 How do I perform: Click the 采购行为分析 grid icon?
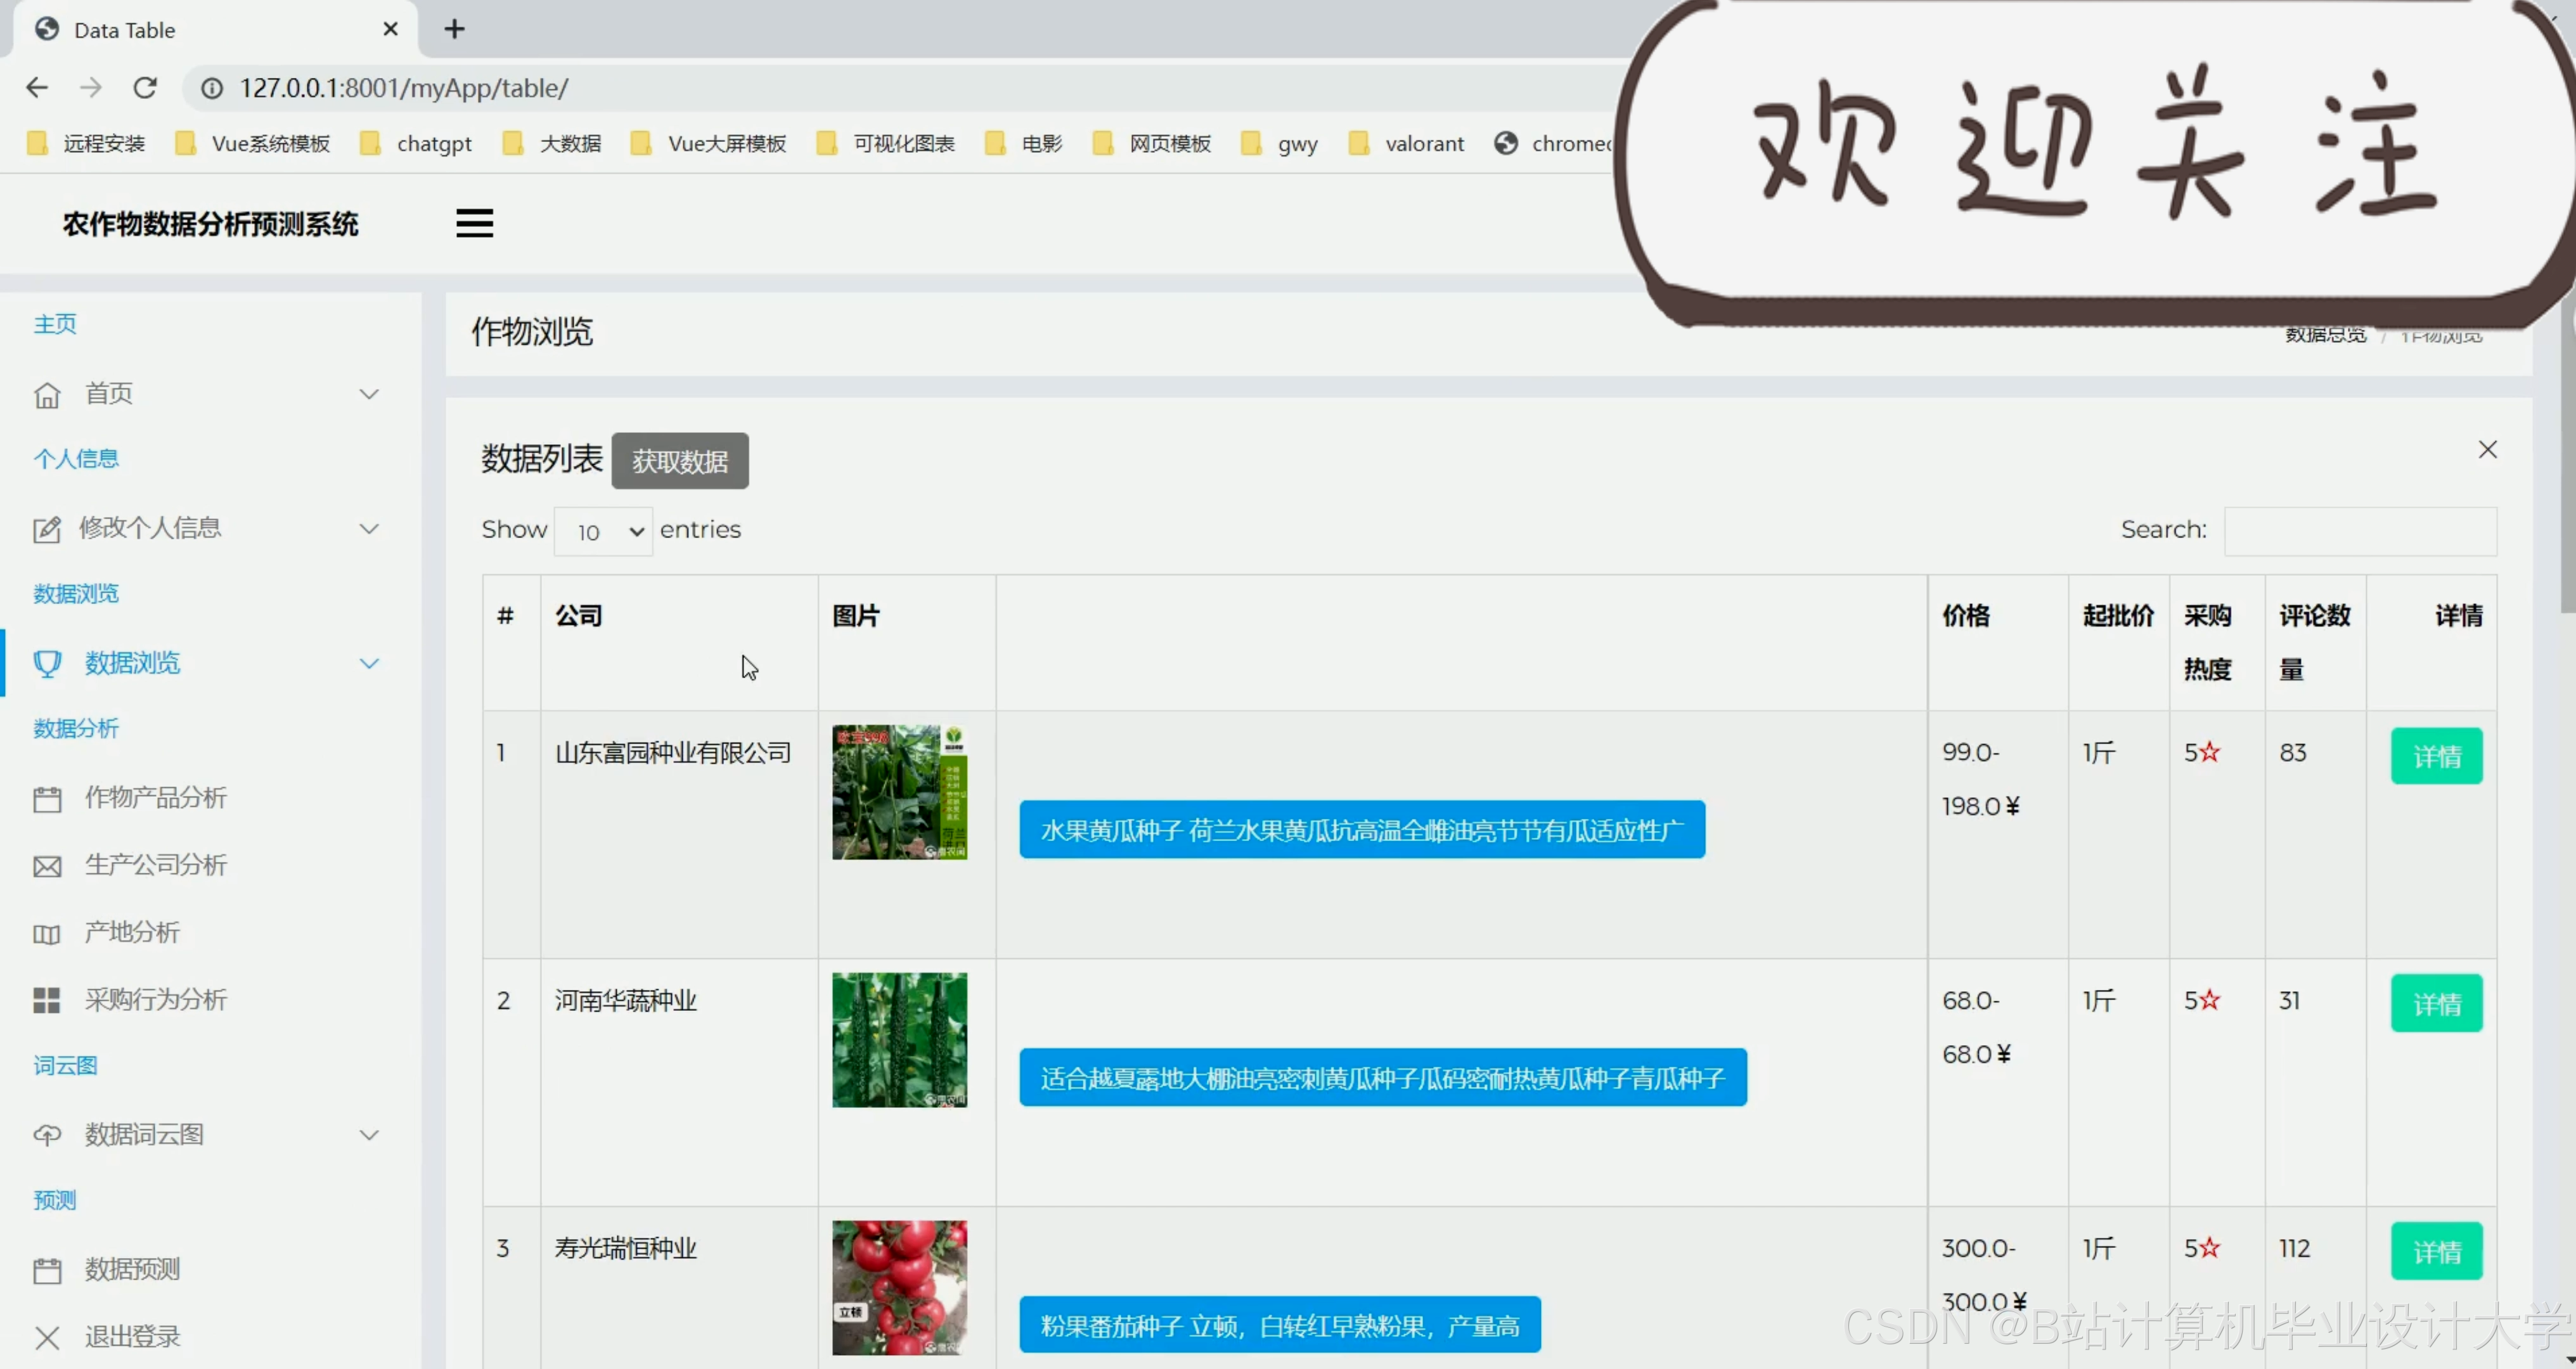point(47,999)
